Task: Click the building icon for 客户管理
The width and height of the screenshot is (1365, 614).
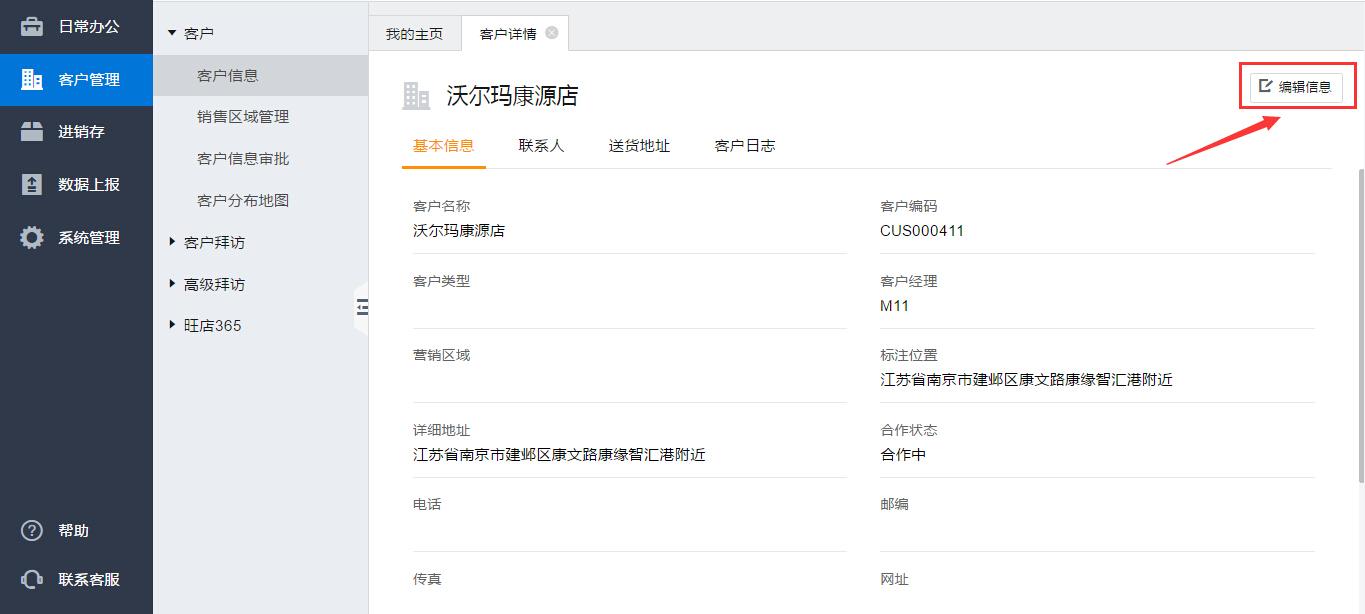Action: click(x=32, y=80)
